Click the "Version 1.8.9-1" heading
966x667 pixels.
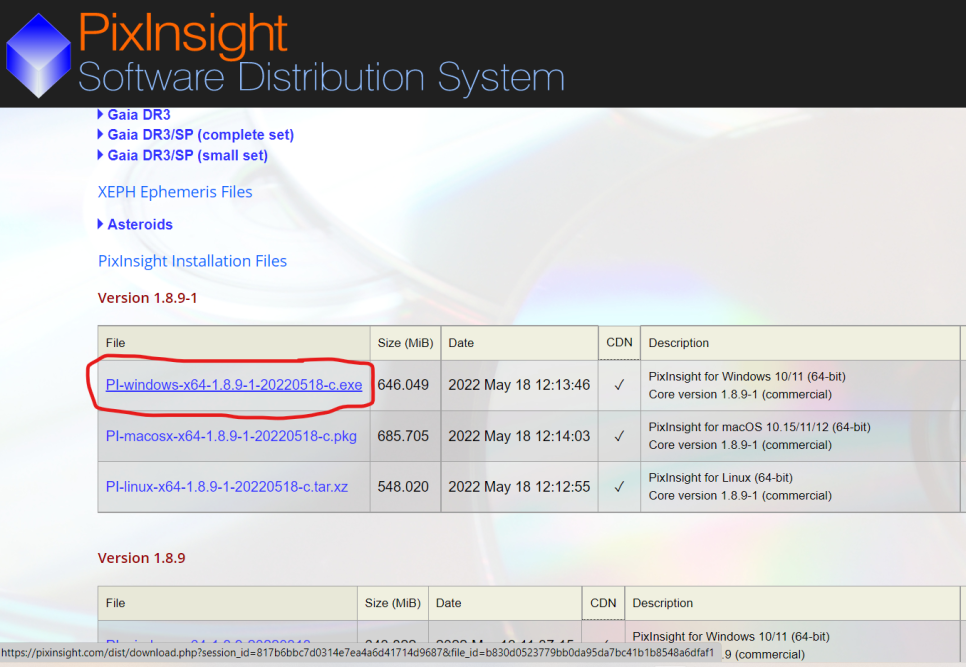pyautogui.click(x=147, y=298)
